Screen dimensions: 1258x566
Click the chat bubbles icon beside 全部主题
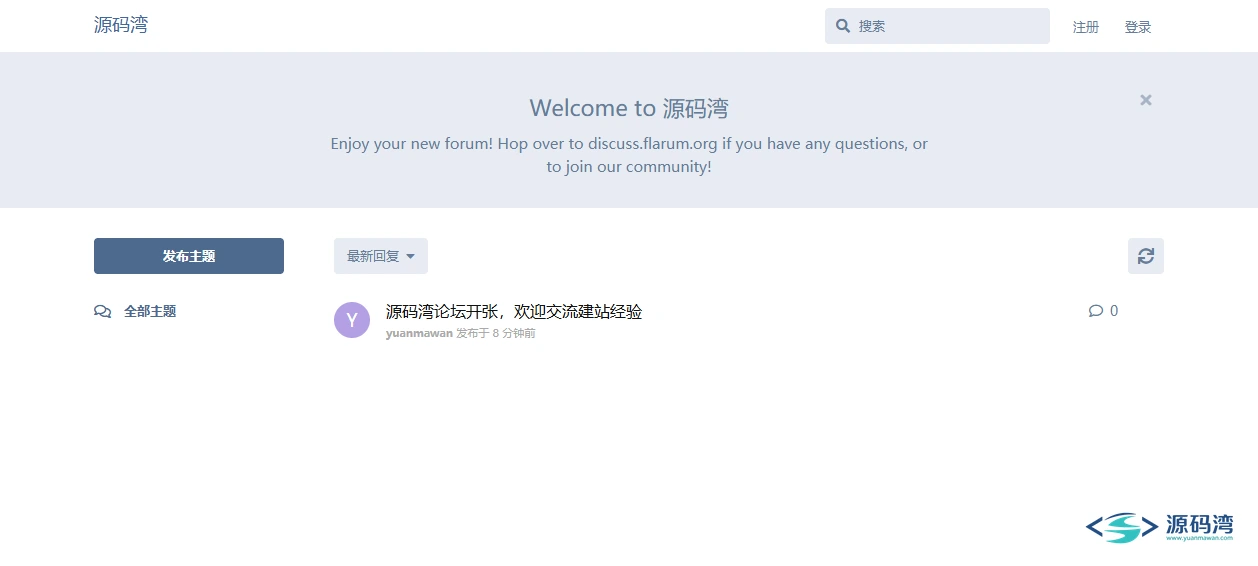103,312
